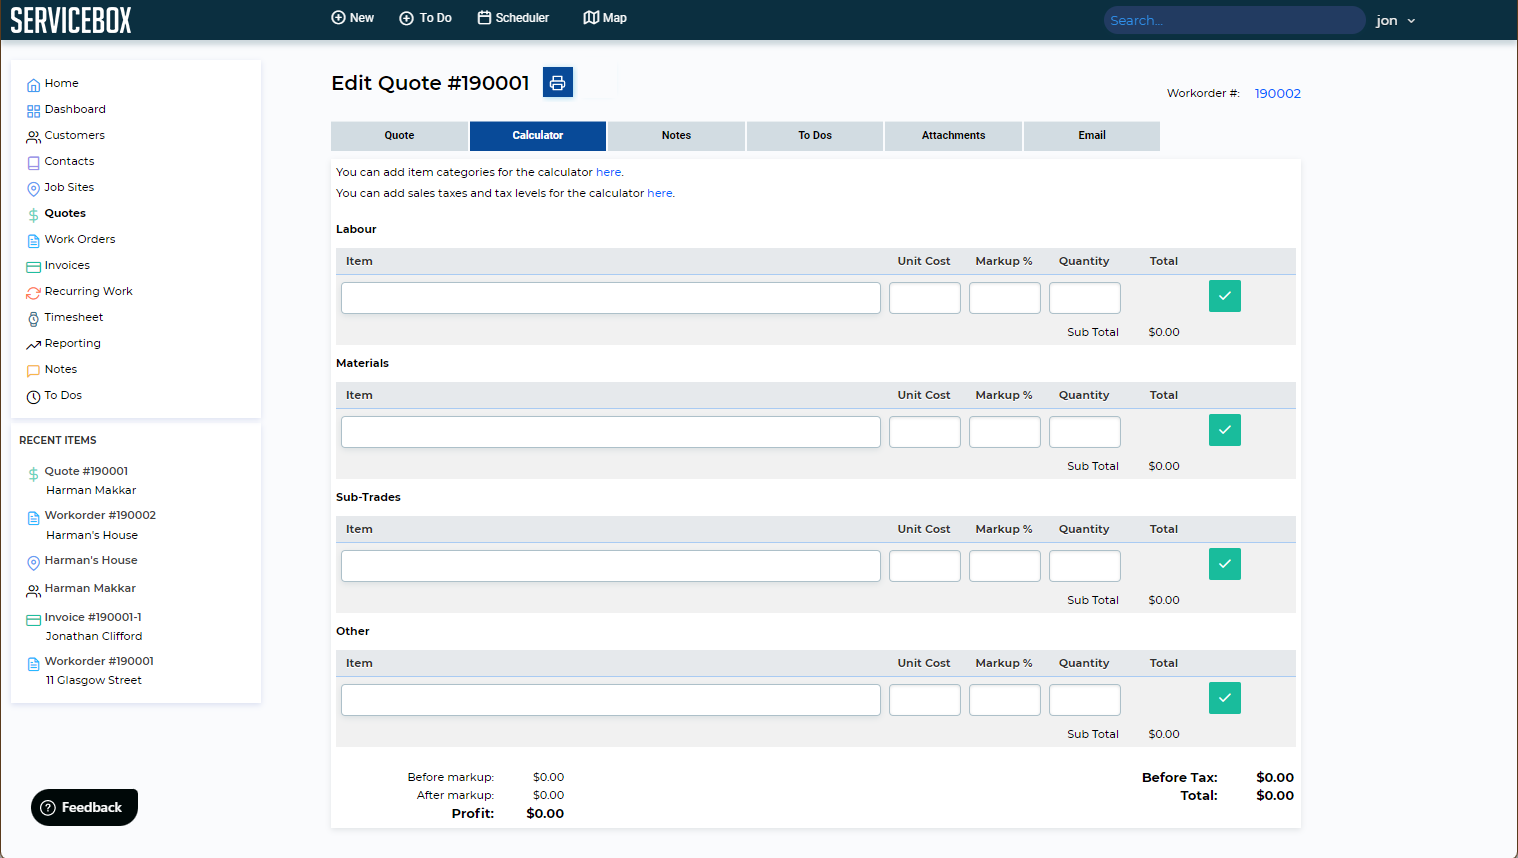Switch to the Attachments tab
This screenshot has width=1518, height=858.
(x=953, y=136)
